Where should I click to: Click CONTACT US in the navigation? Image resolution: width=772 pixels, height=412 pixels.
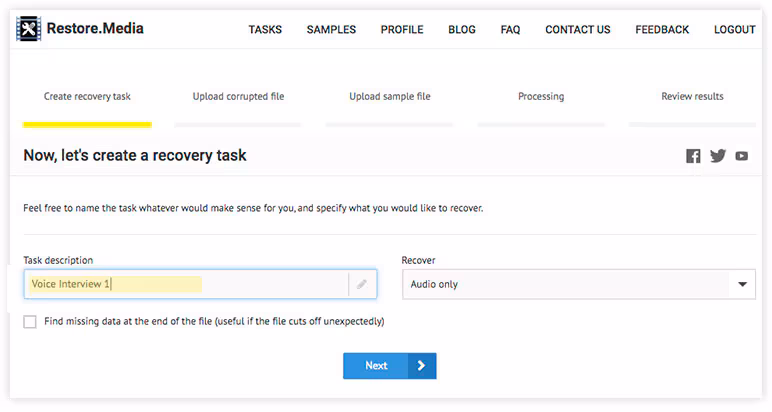point(577,30)
